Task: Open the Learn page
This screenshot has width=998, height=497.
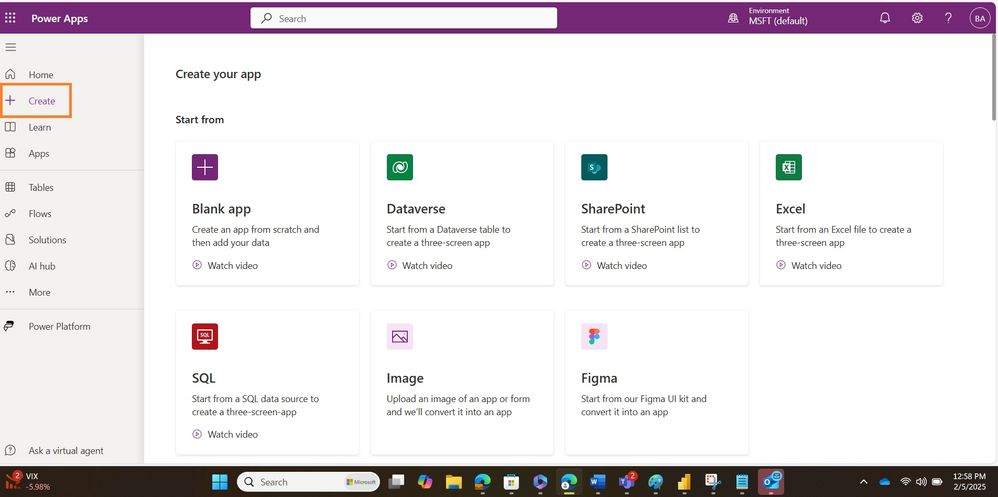Action: [39, 127]
